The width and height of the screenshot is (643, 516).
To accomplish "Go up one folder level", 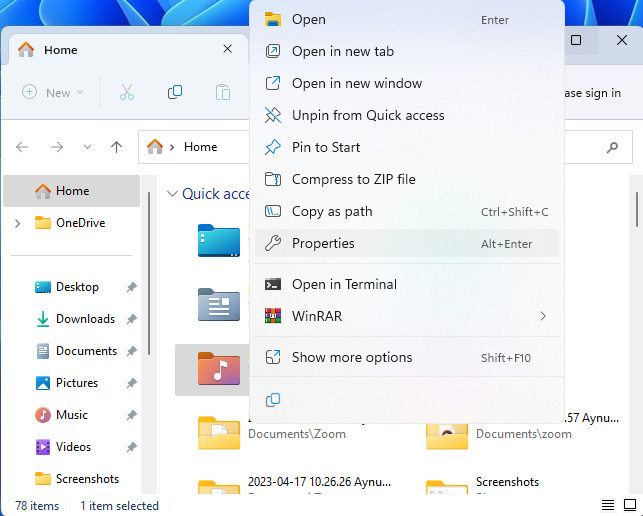I will (x=116, y=147).
